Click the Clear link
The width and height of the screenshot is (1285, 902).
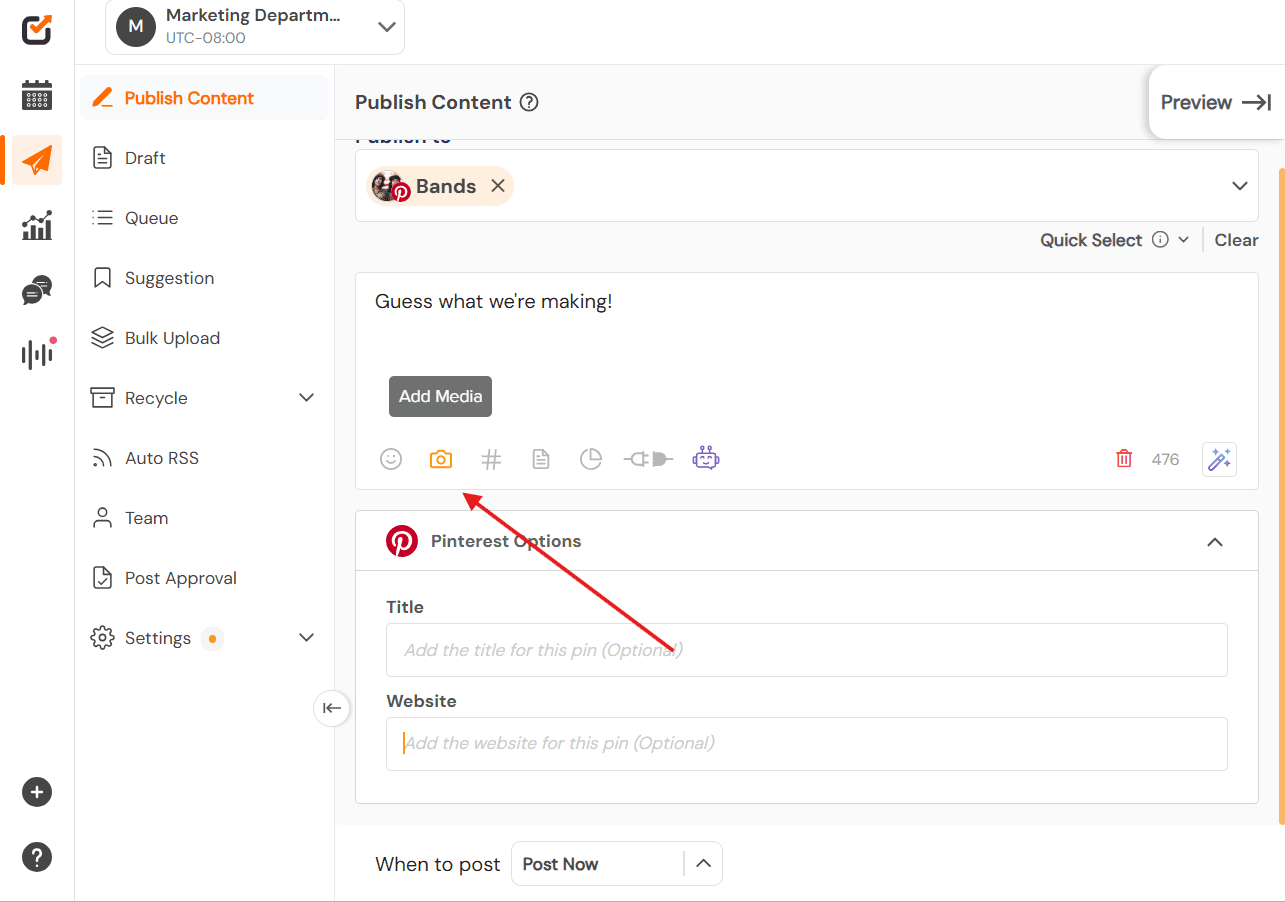tap(1236, 240)
